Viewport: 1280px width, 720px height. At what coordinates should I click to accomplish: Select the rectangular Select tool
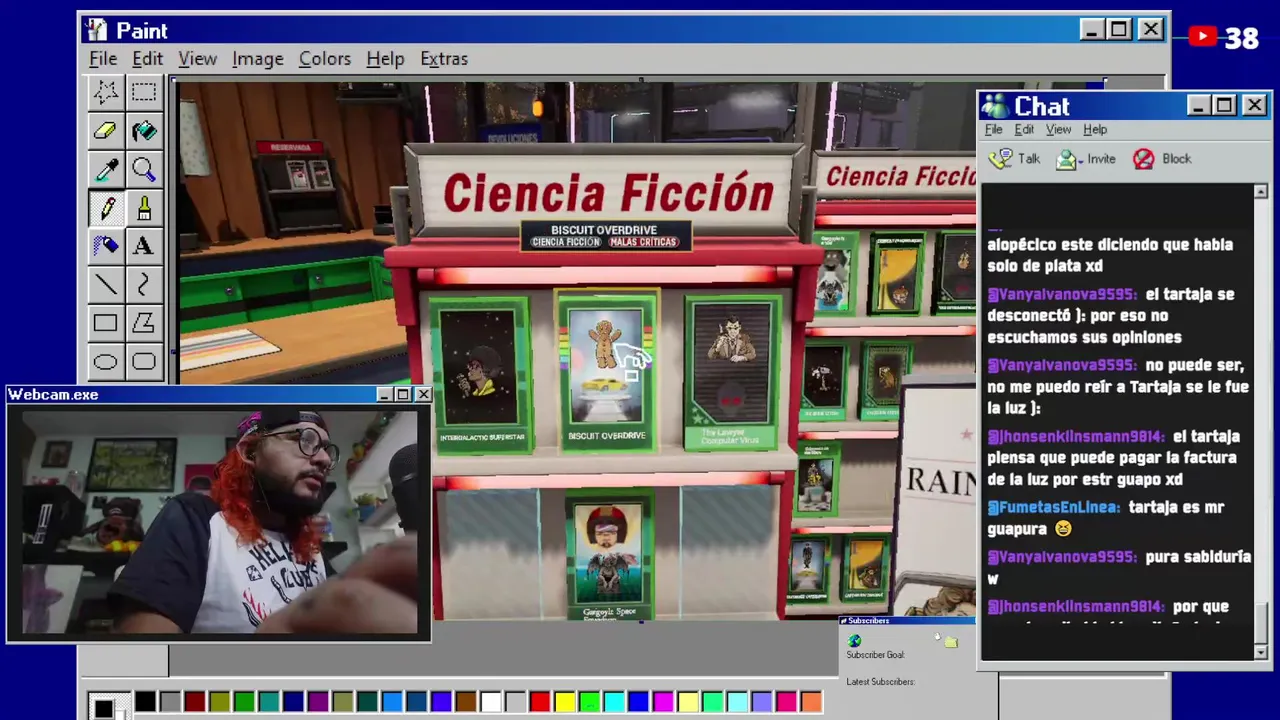143,92
